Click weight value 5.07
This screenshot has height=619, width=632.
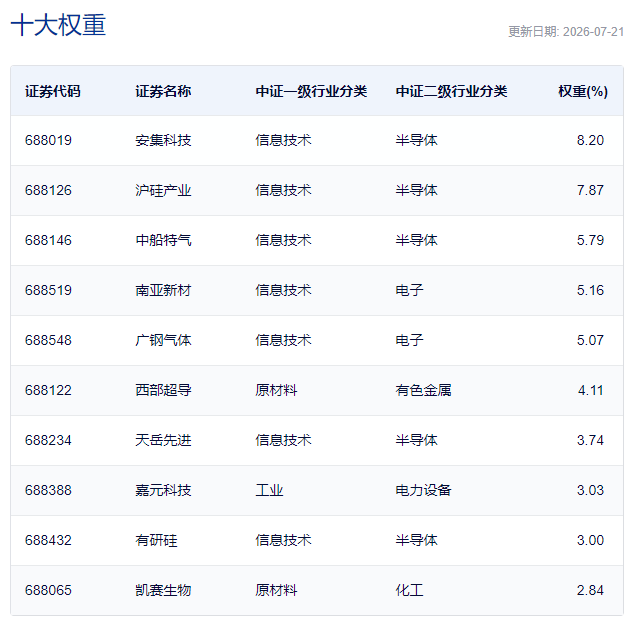click(590, 340)
